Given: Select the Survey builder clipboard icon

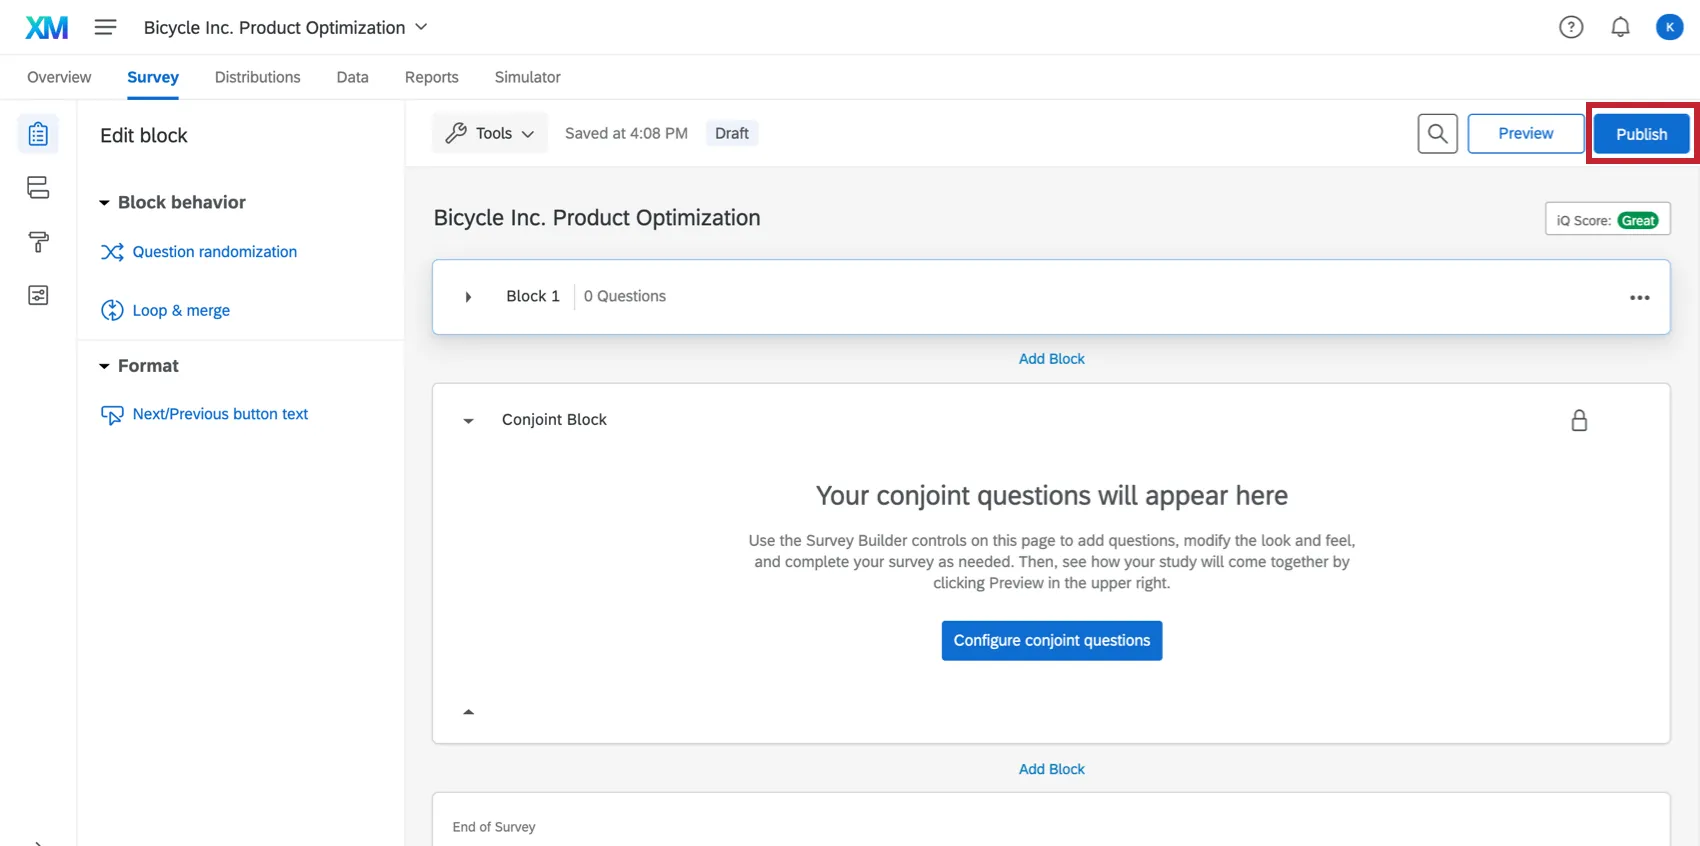Looking at the screenshot, I should tap(38, 134).
